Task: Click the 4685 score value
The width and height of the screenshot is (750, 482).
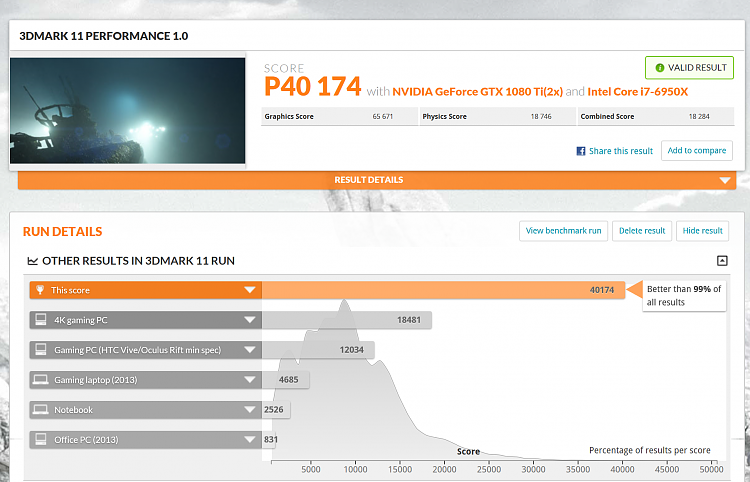Action: (x=288, y=380)
